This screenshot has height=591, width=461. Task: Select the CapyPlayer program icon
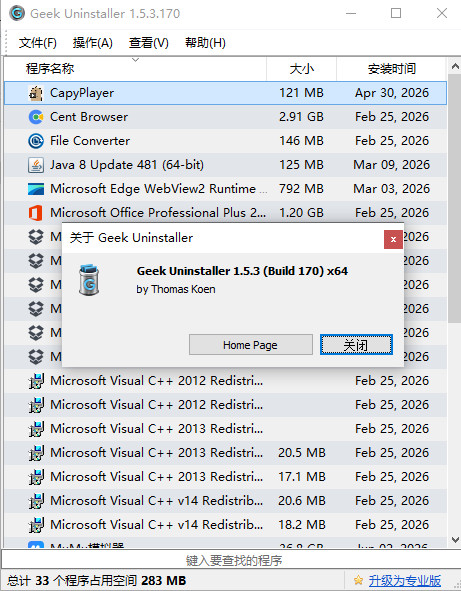pyautogui.click(x=36, y=93)
